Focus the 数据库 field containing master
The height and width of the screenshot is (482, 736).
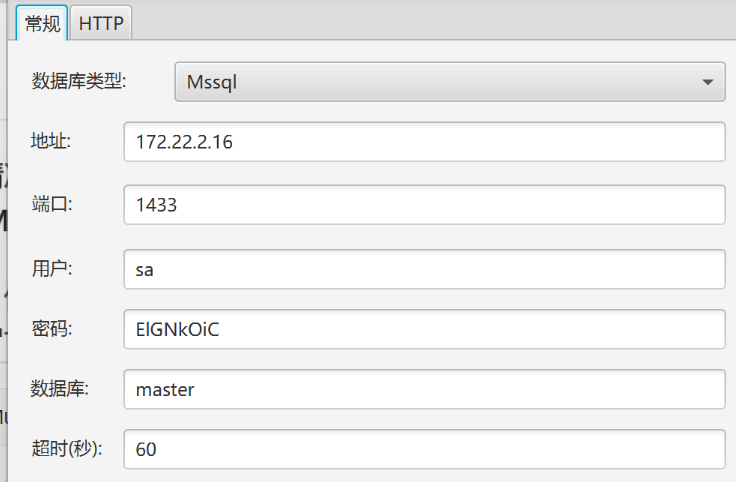point(424,389)
